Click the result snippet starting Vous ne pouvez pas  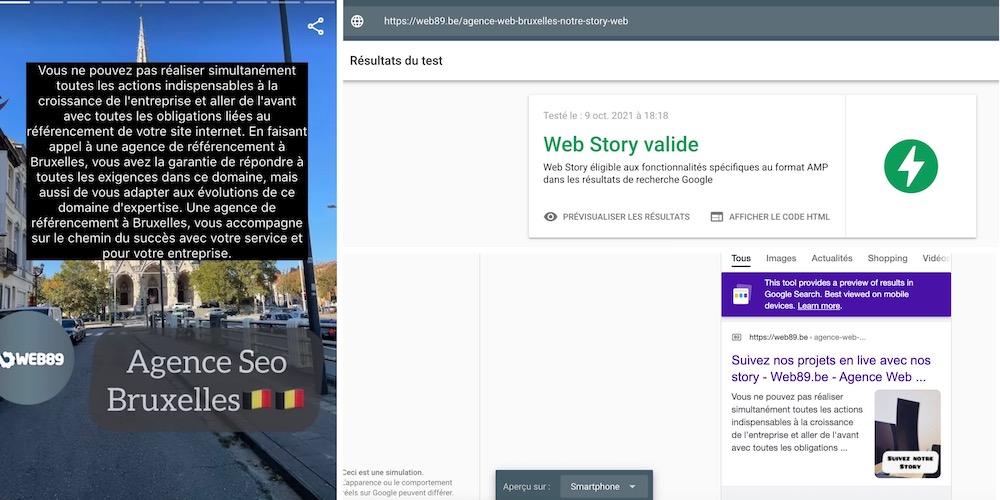pos(797,422)
